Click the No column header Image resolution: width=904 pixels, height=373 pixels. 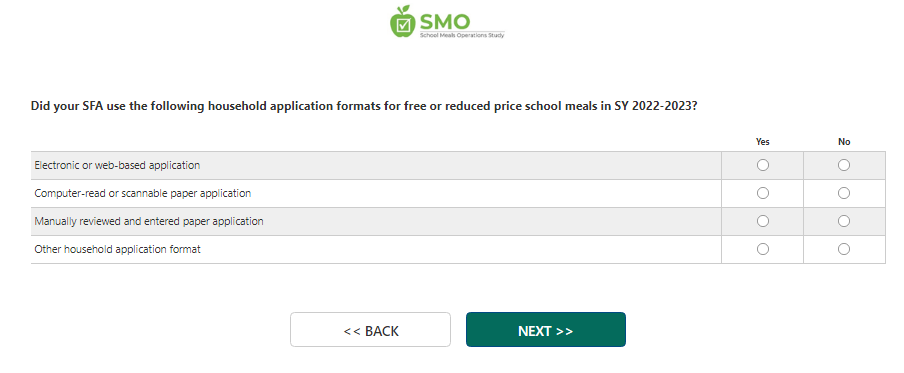pos(844,141)
